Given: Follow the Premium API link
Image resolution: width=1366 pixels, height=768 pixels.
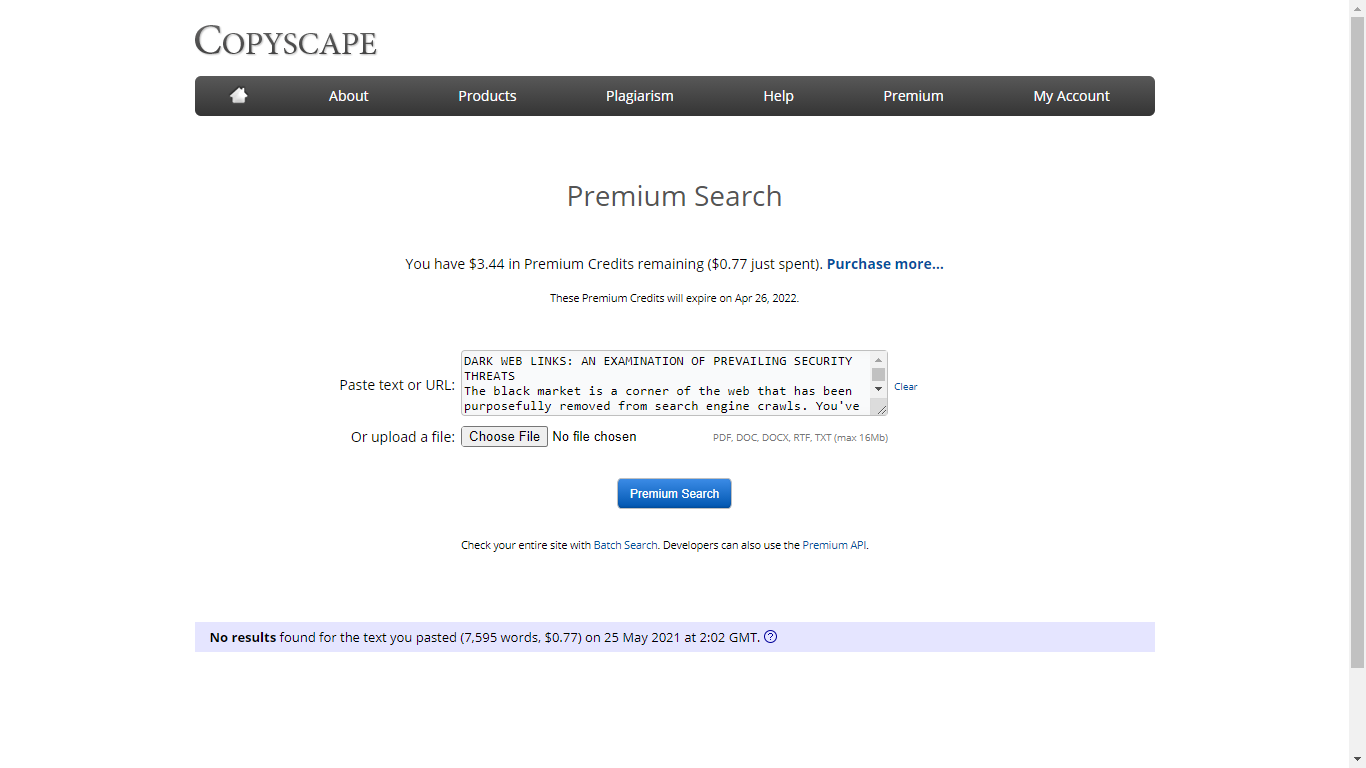Looking at the screenshot, I should pos(834,546).
